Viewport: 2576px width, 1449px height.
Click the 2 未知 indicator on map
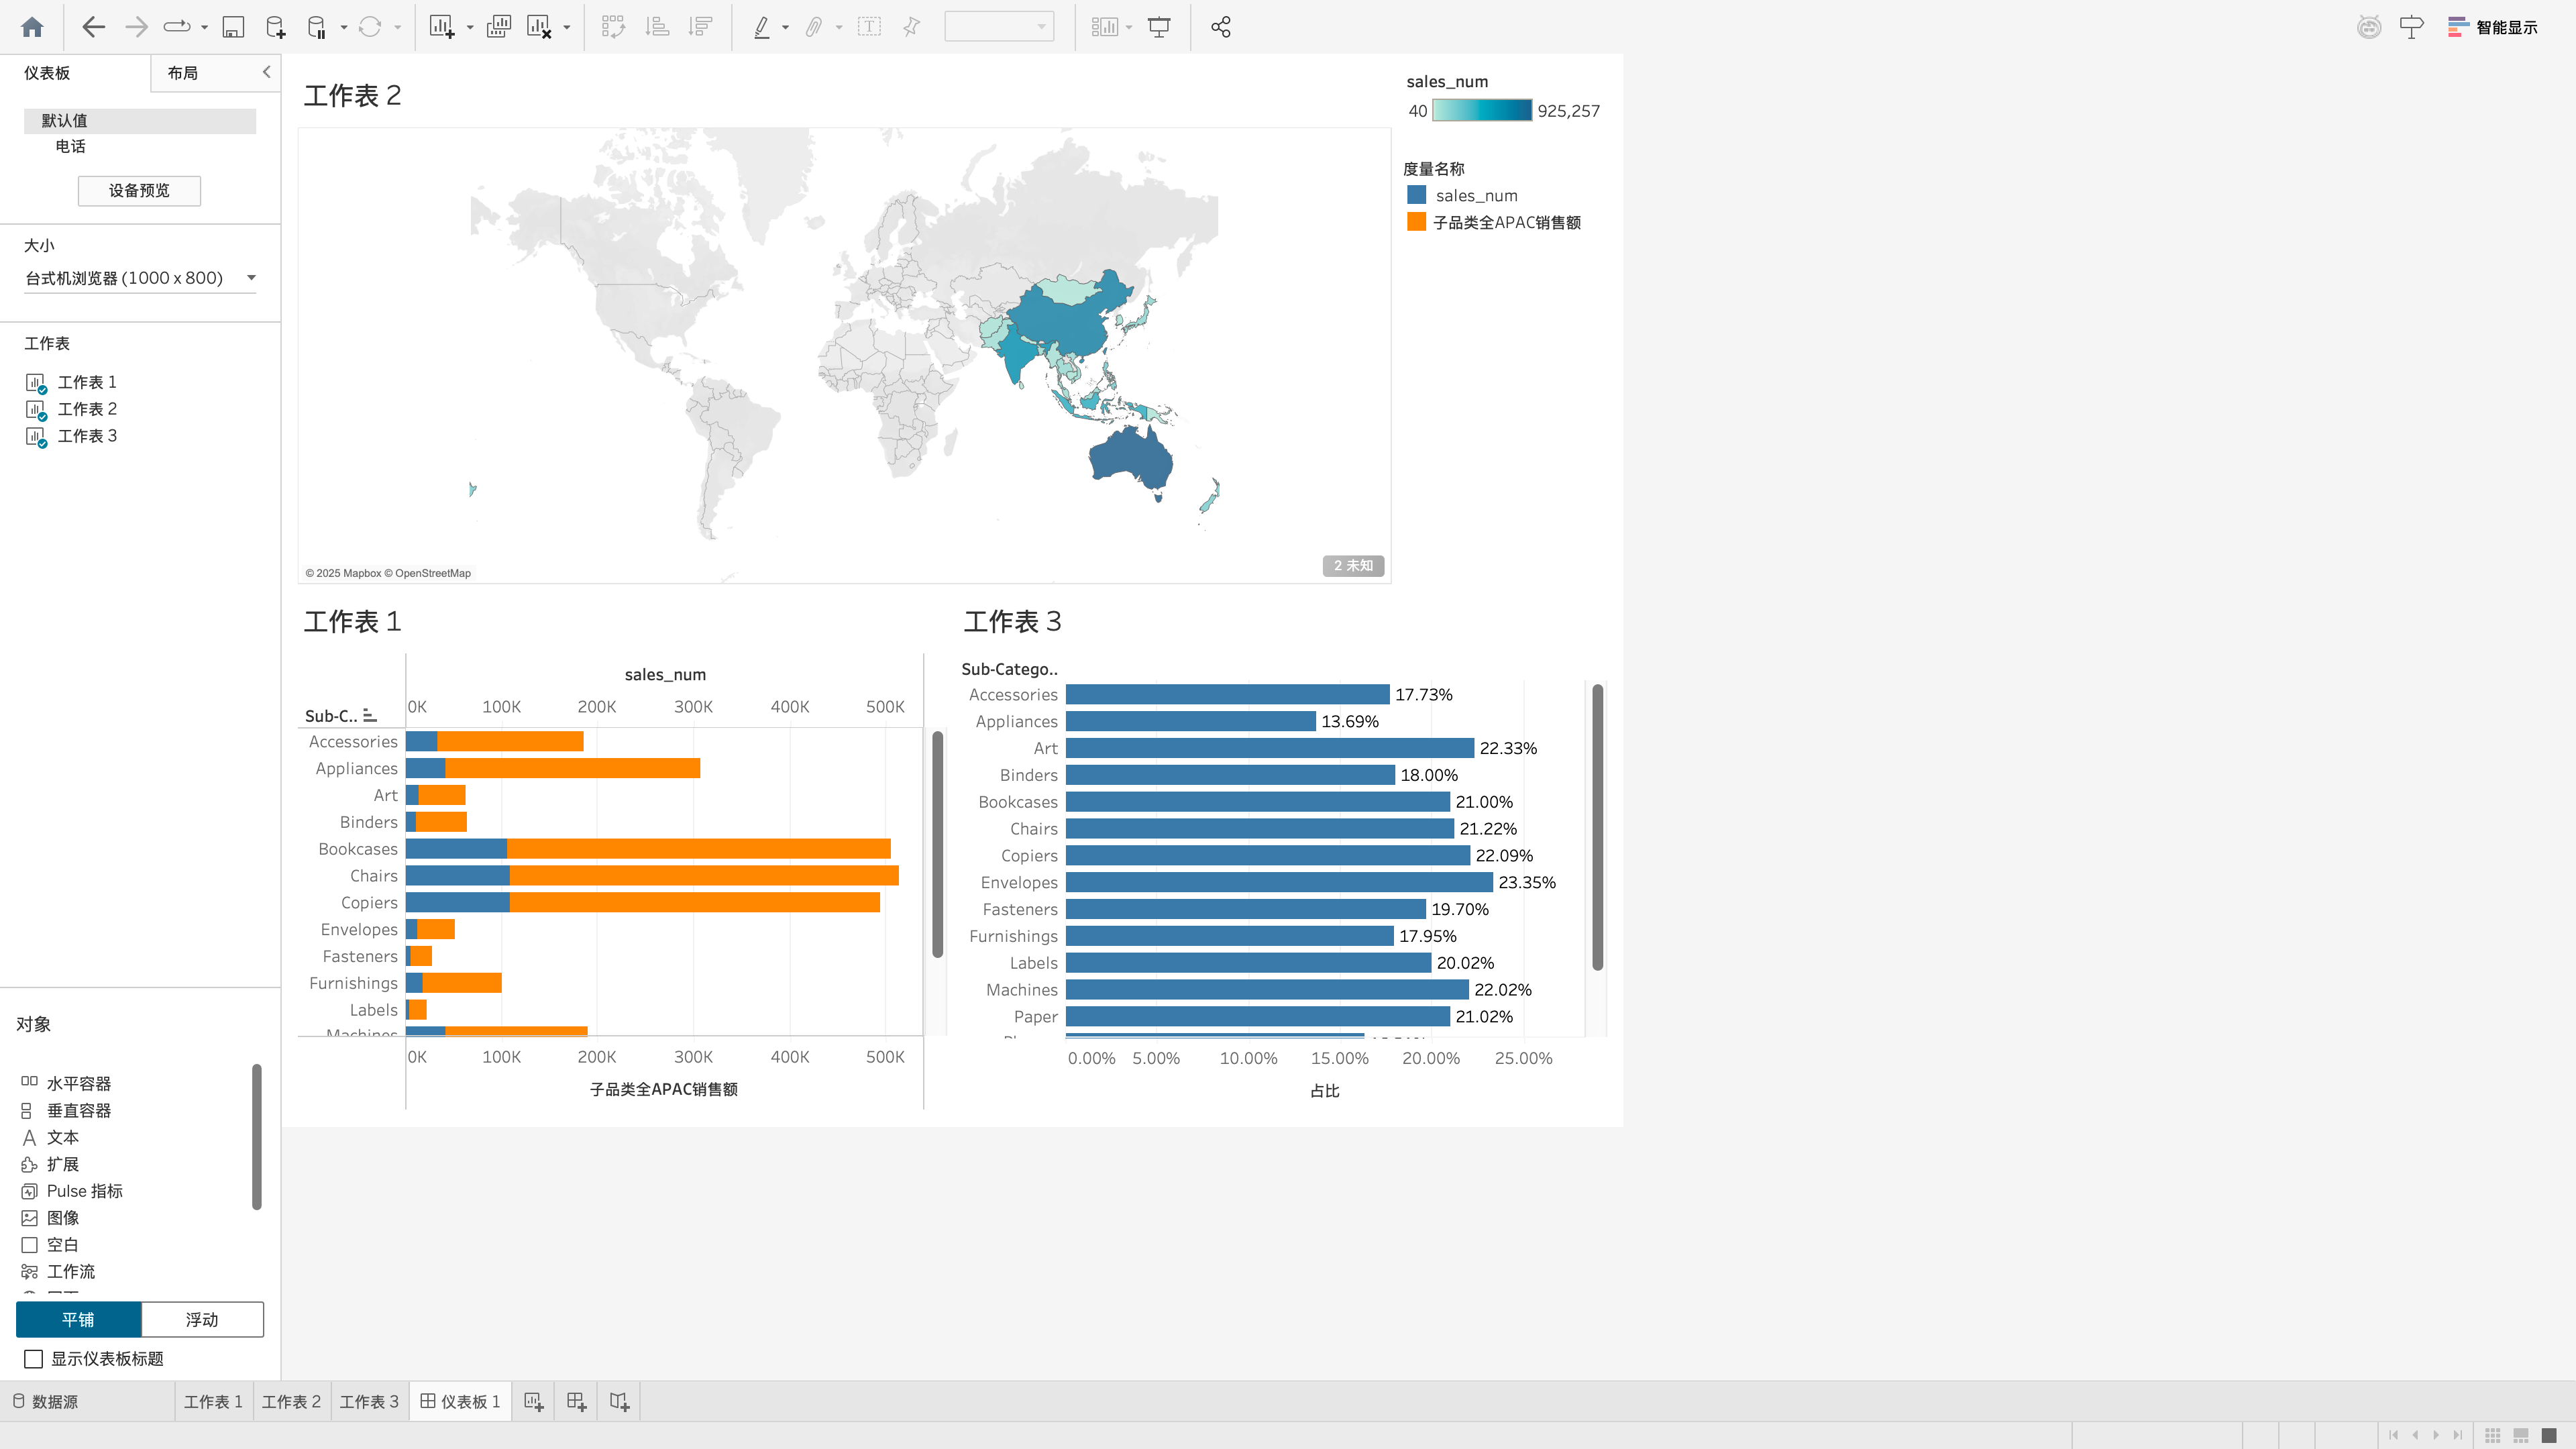[x=1353, y=566]
